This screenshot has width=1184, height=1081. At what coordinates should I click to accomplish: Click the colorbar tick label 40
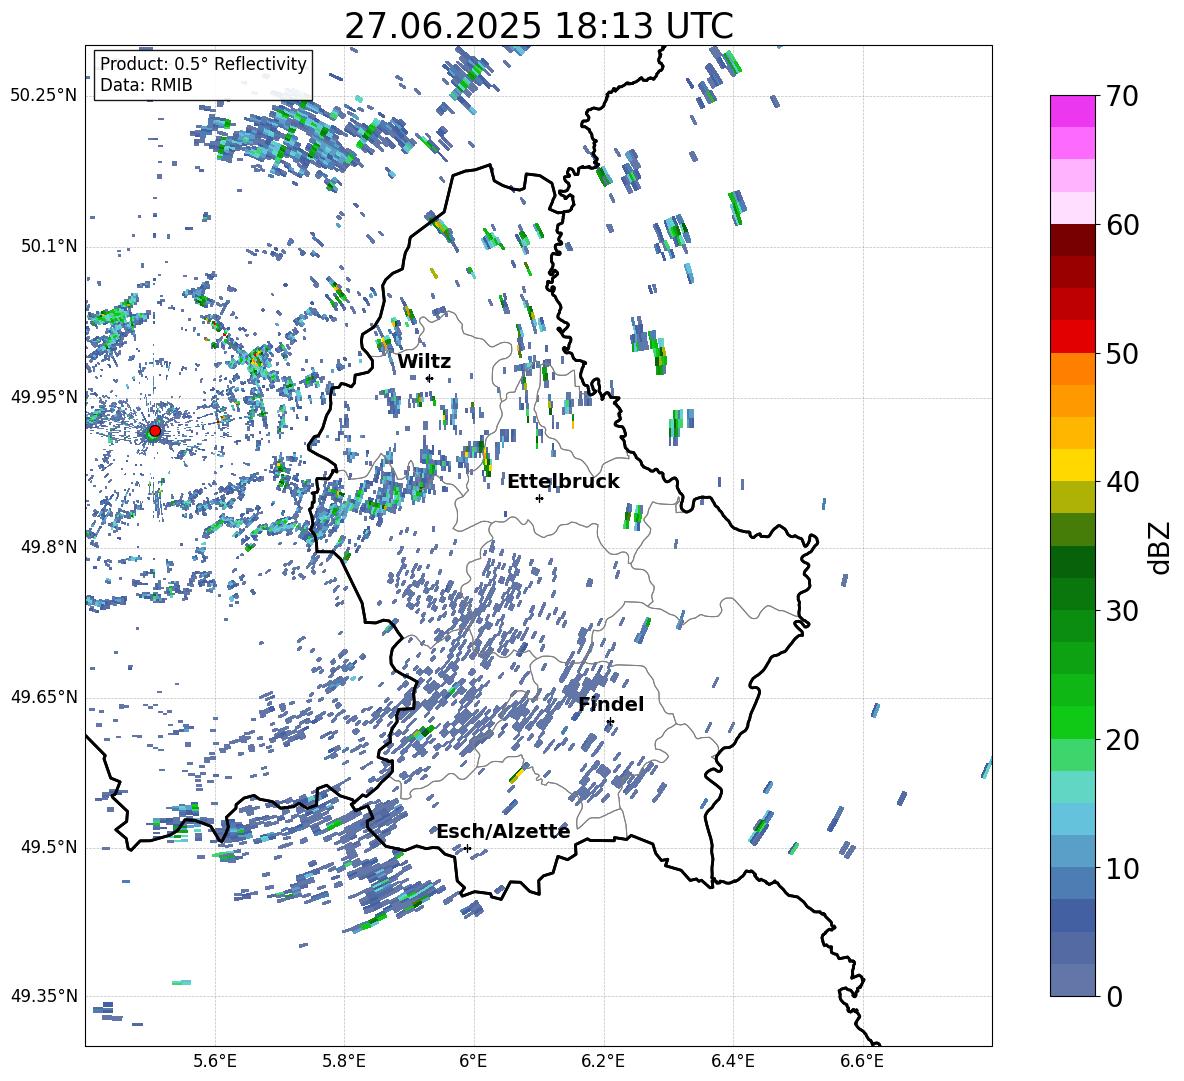(x=1122, y=482)
